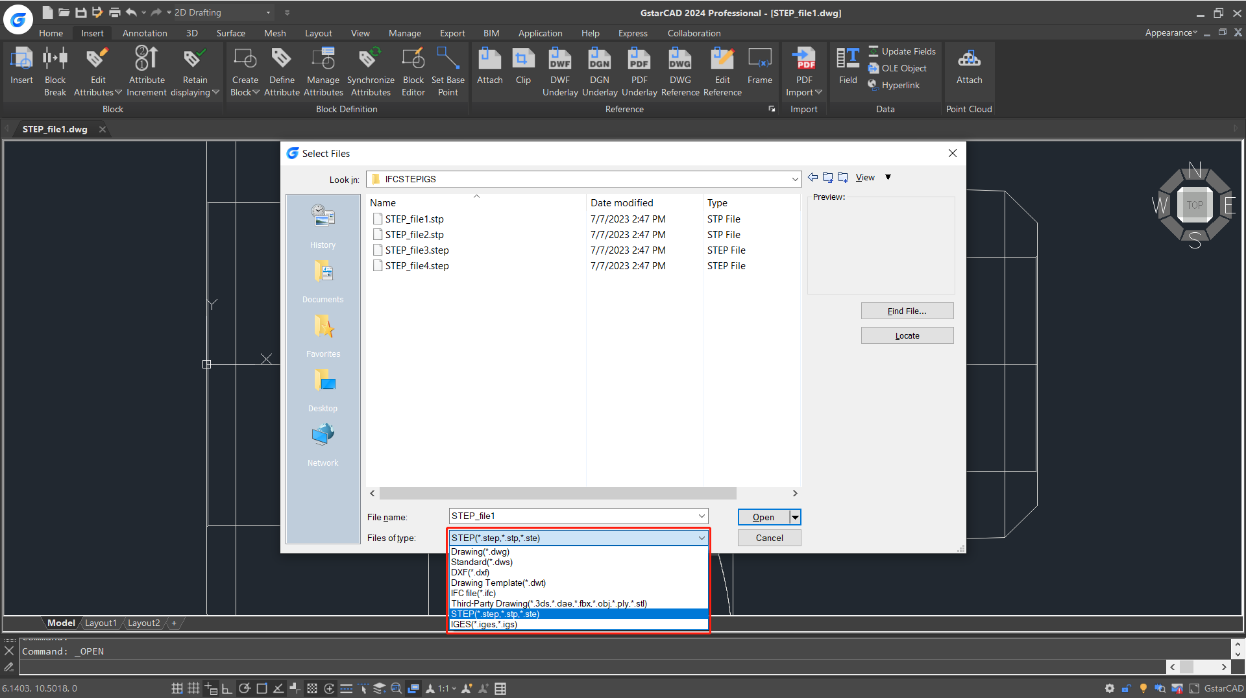Screen dimensions: 1246x698
Task: Collapse the Files of type dropdown
Action: (701, 538)
